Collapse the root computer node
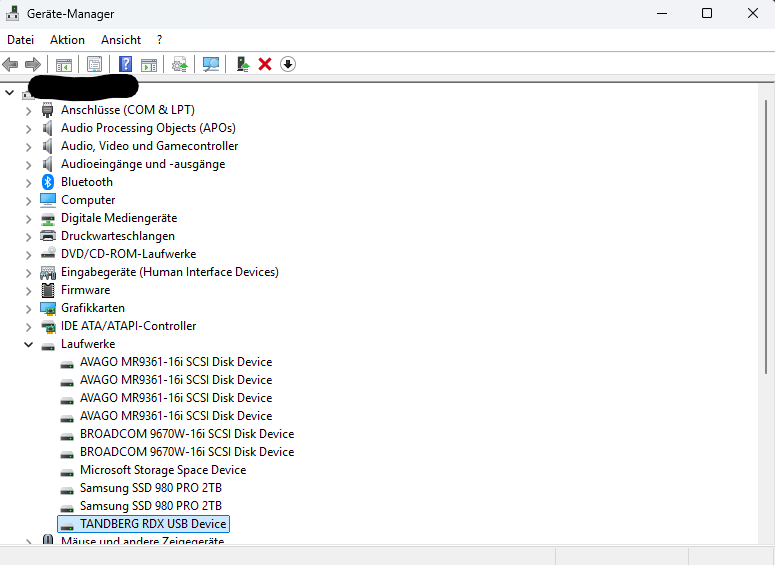The width and height of the screenshot is (775, 565). click(x=9, y=92)
